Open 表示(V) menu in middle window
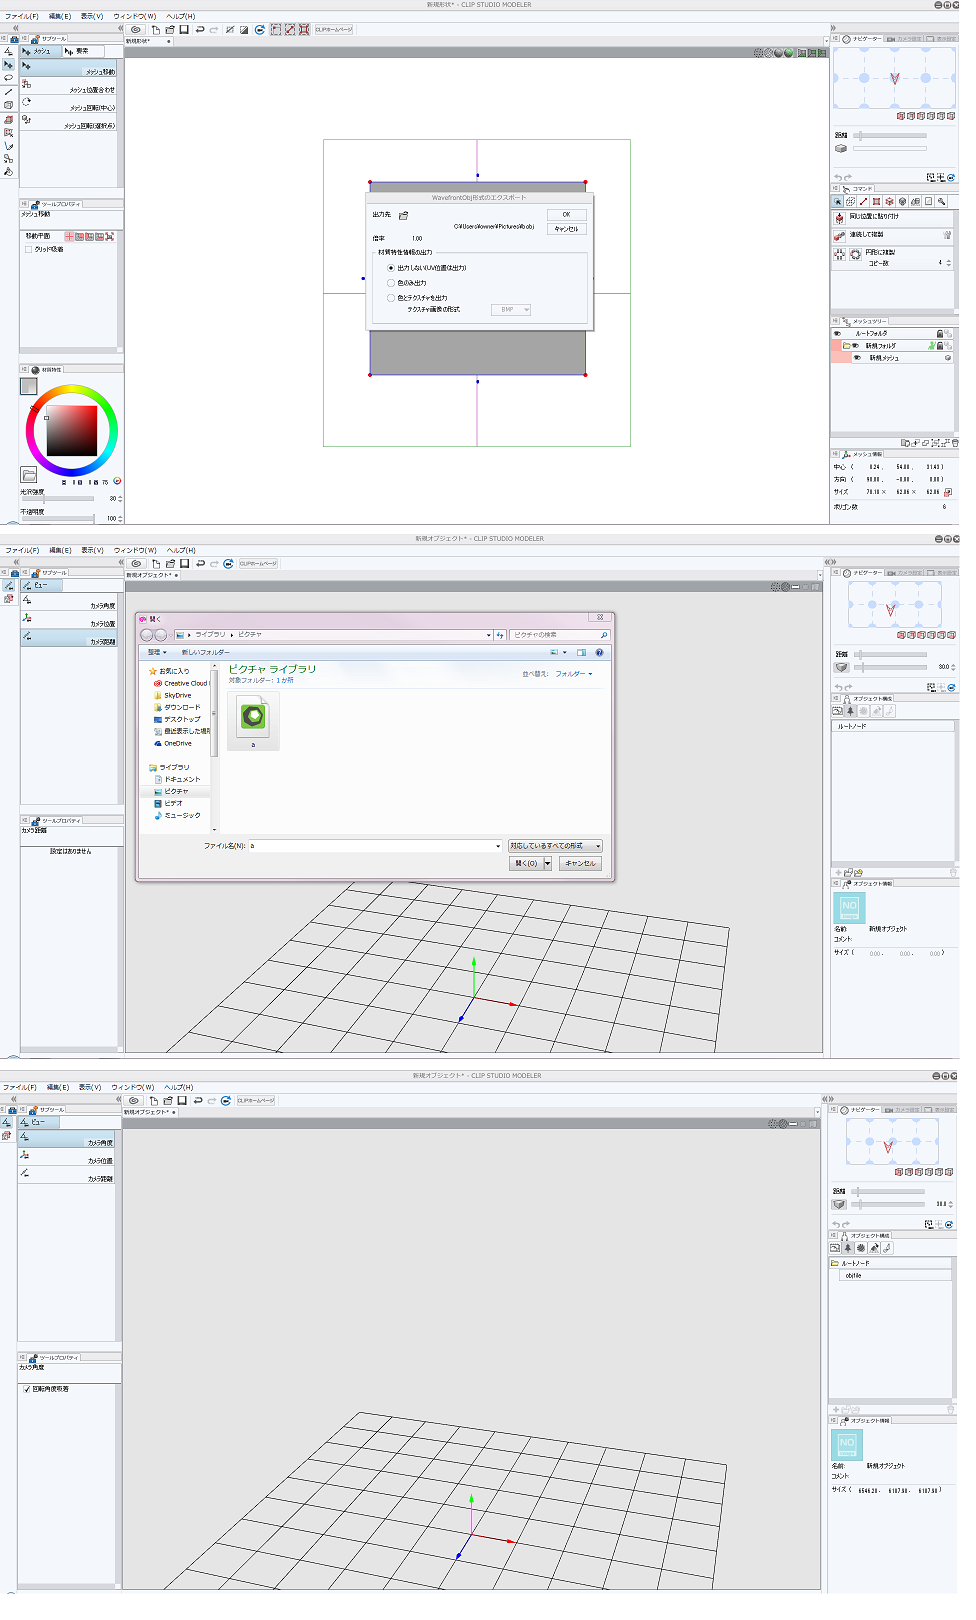This screenshot has height=1620, width=976. point(92,550)
